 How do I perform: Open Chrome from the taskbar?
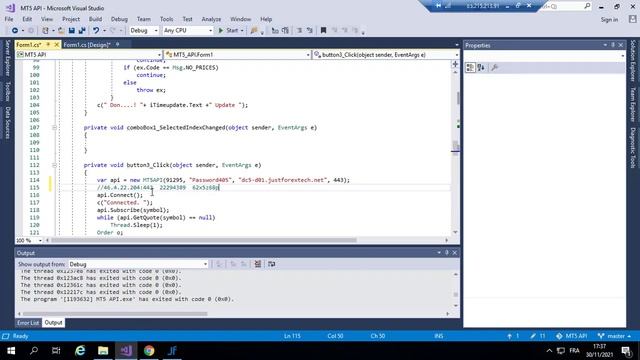tap(149, 351)
